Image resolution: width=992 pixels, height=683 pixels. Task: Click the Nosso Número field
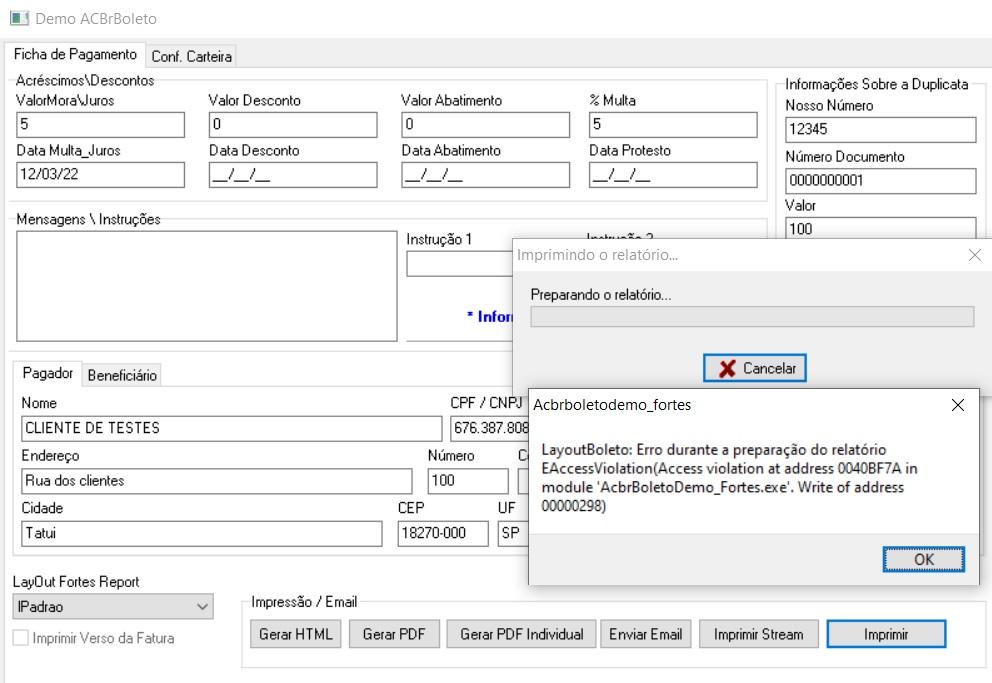pos(881,130)
